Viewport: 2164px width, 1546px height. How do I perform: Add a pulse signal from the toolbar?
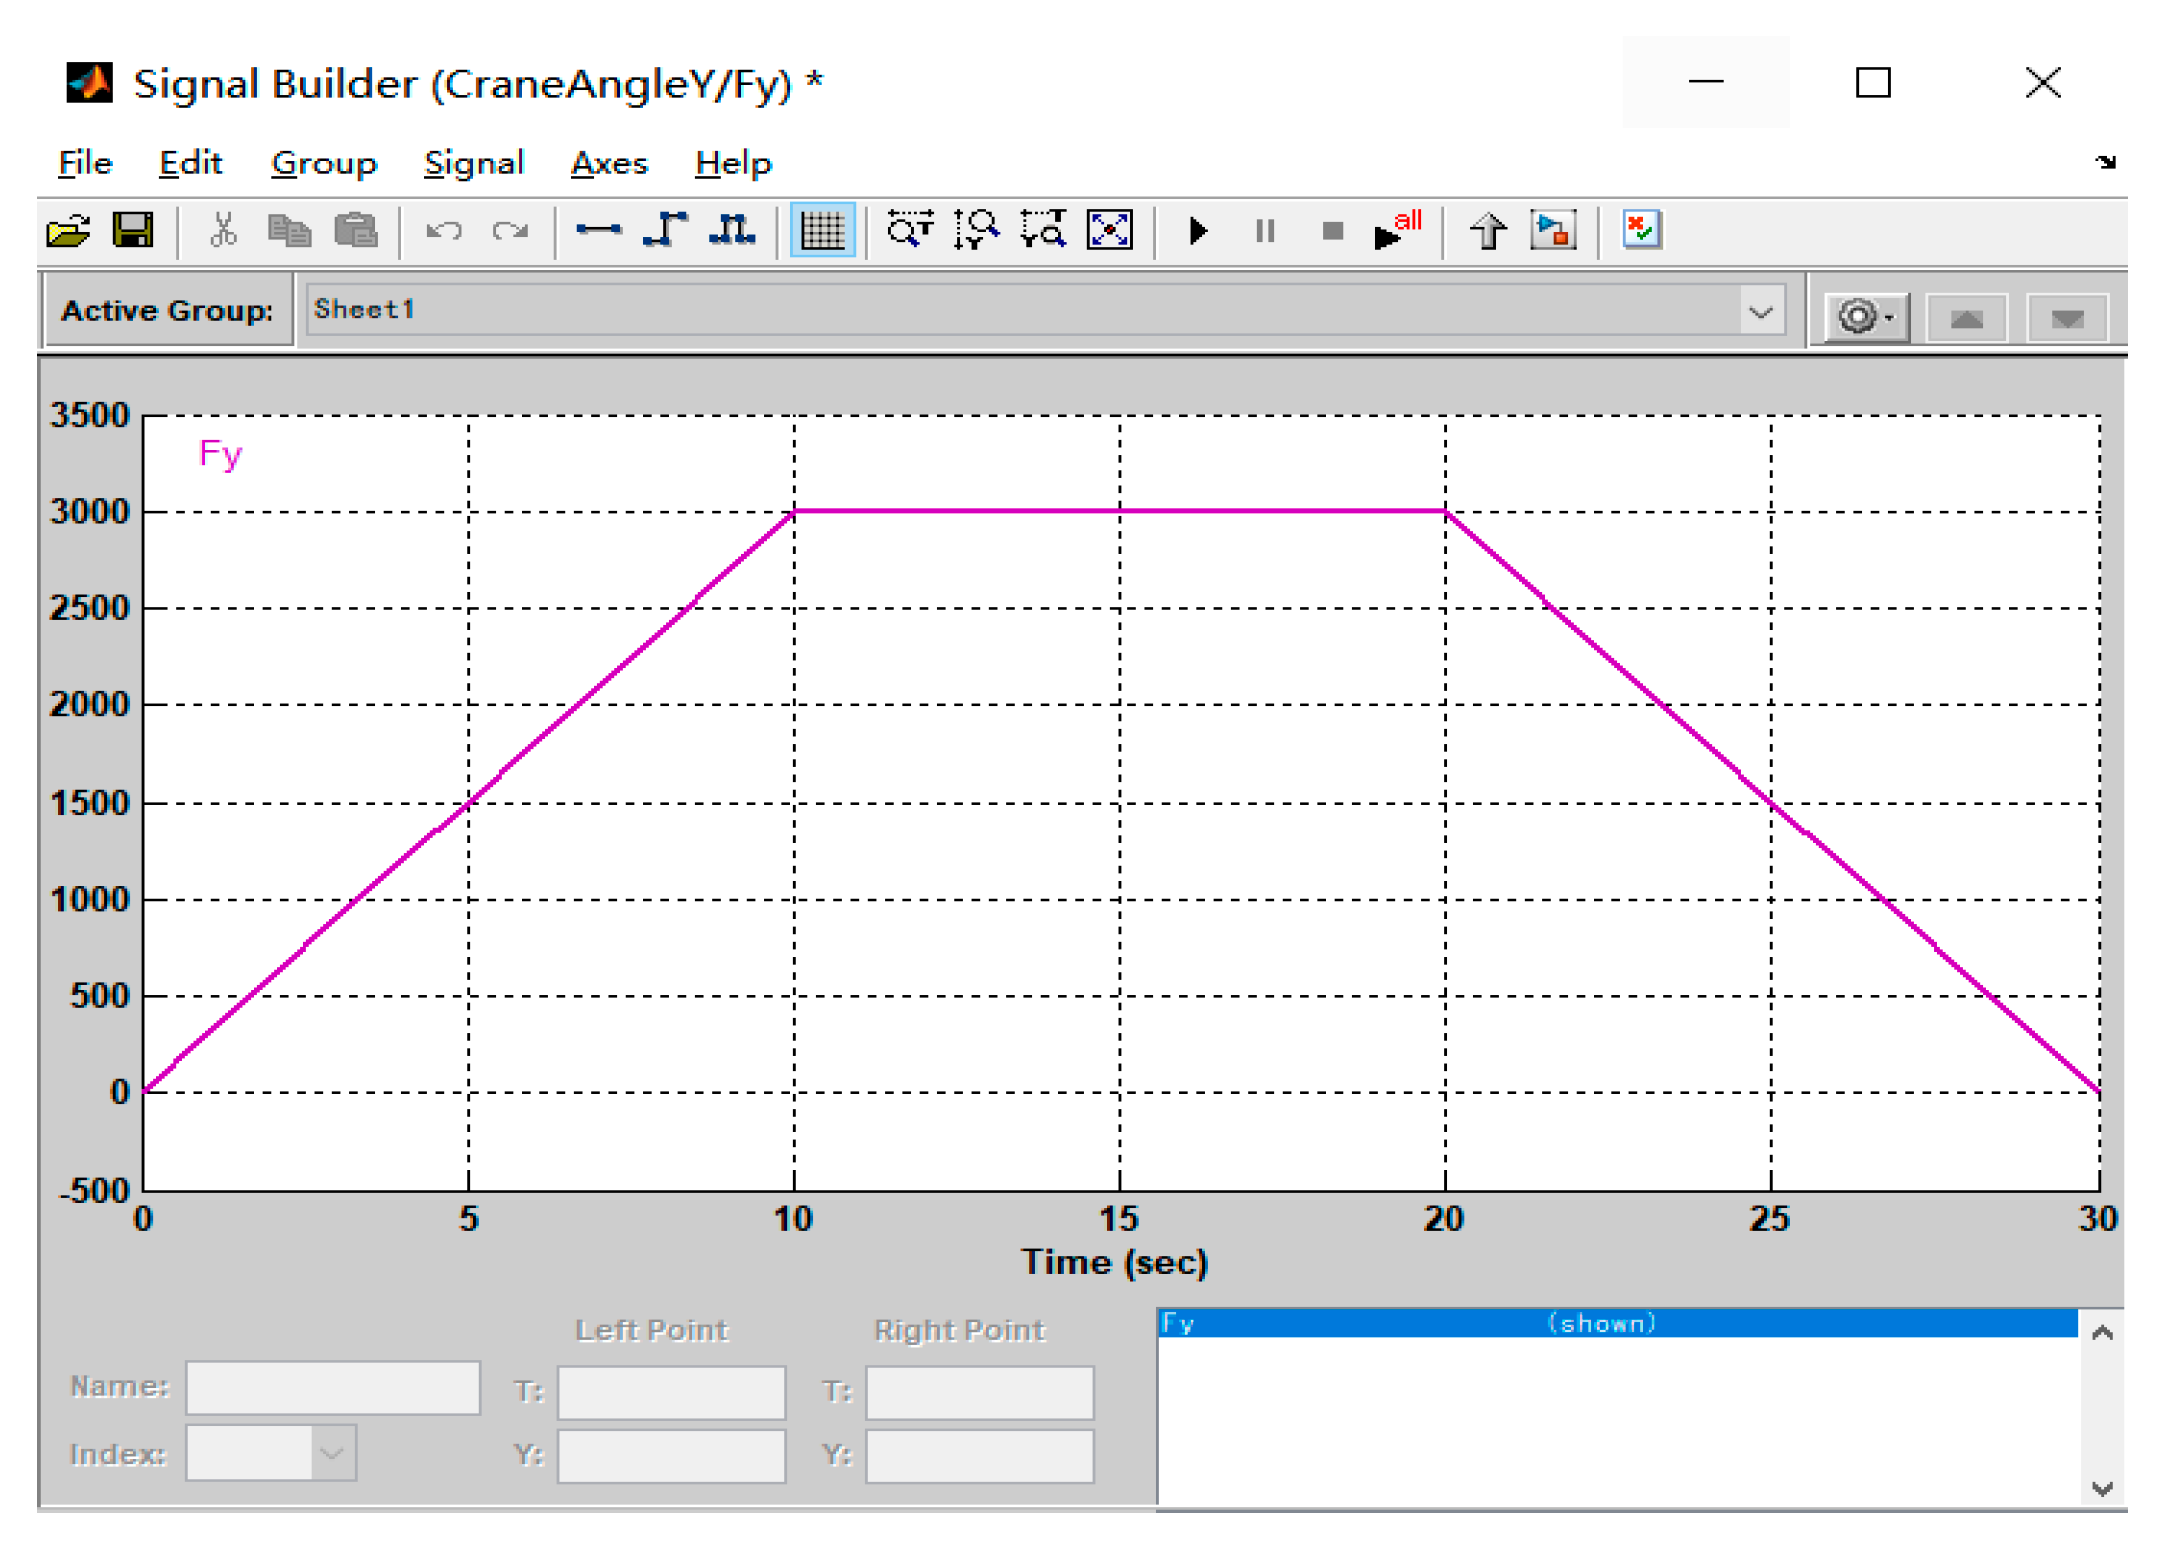tap(732, 231)
